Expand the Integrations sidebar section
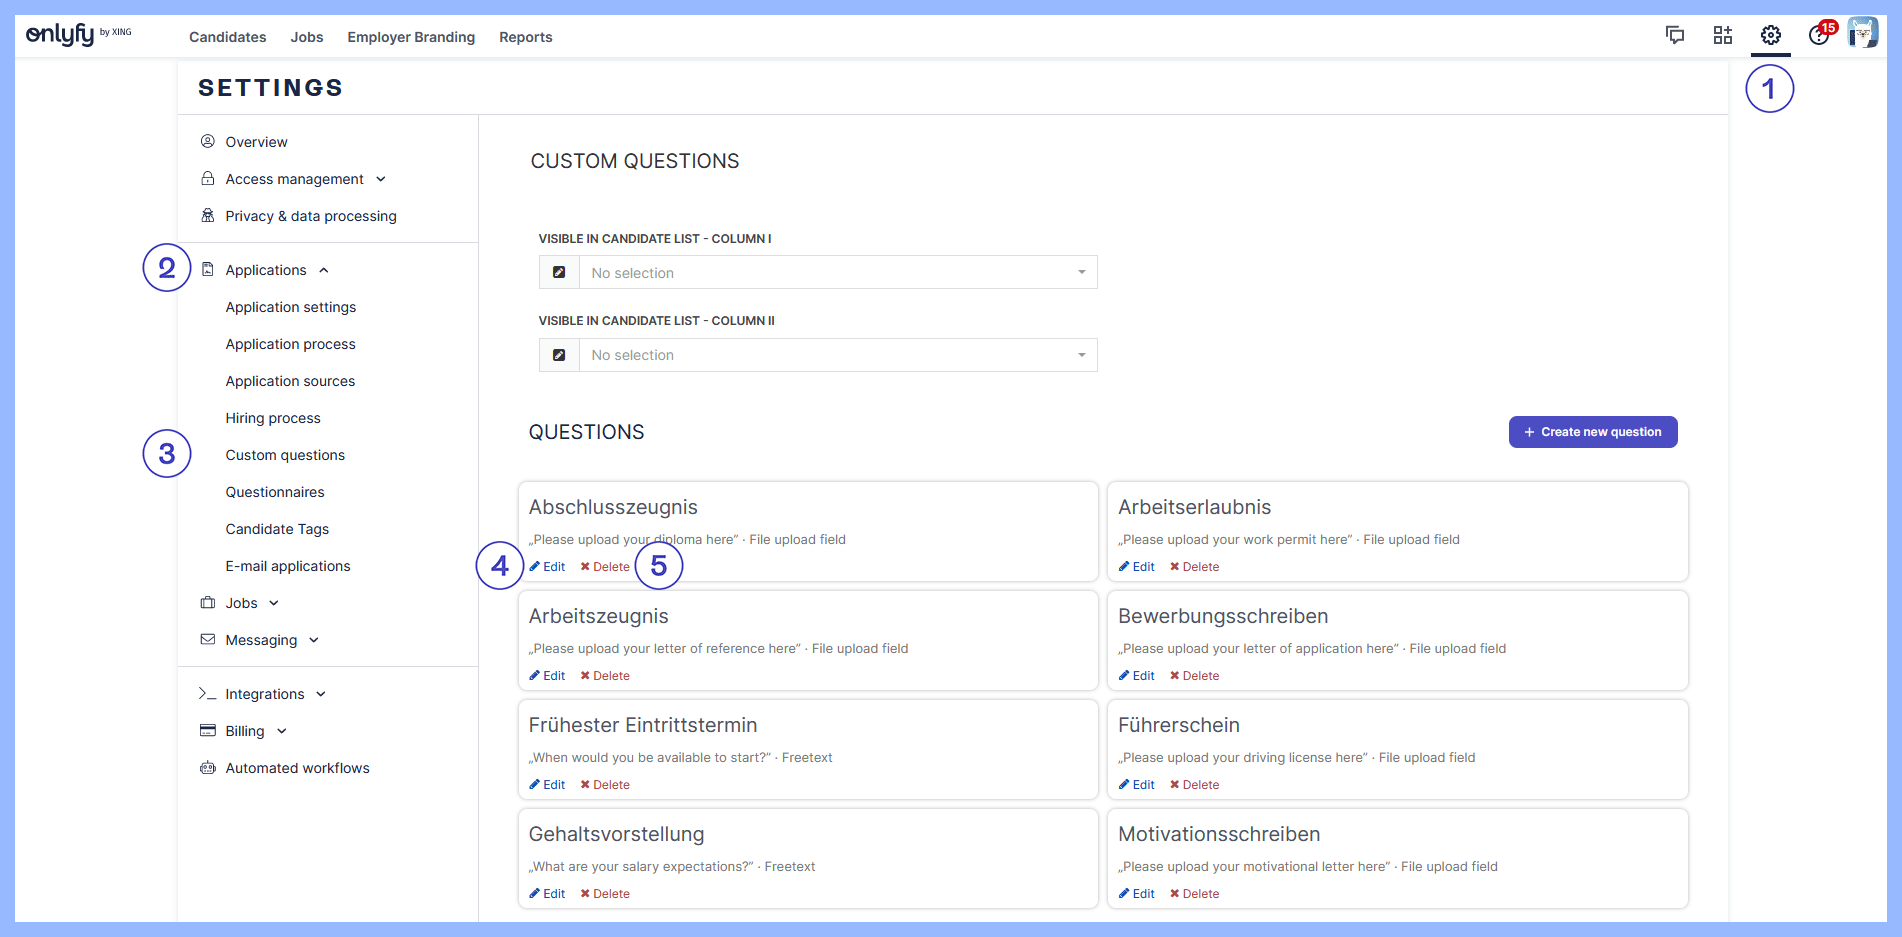Screen dimensions: 1902x937 [x=265, y=694]
